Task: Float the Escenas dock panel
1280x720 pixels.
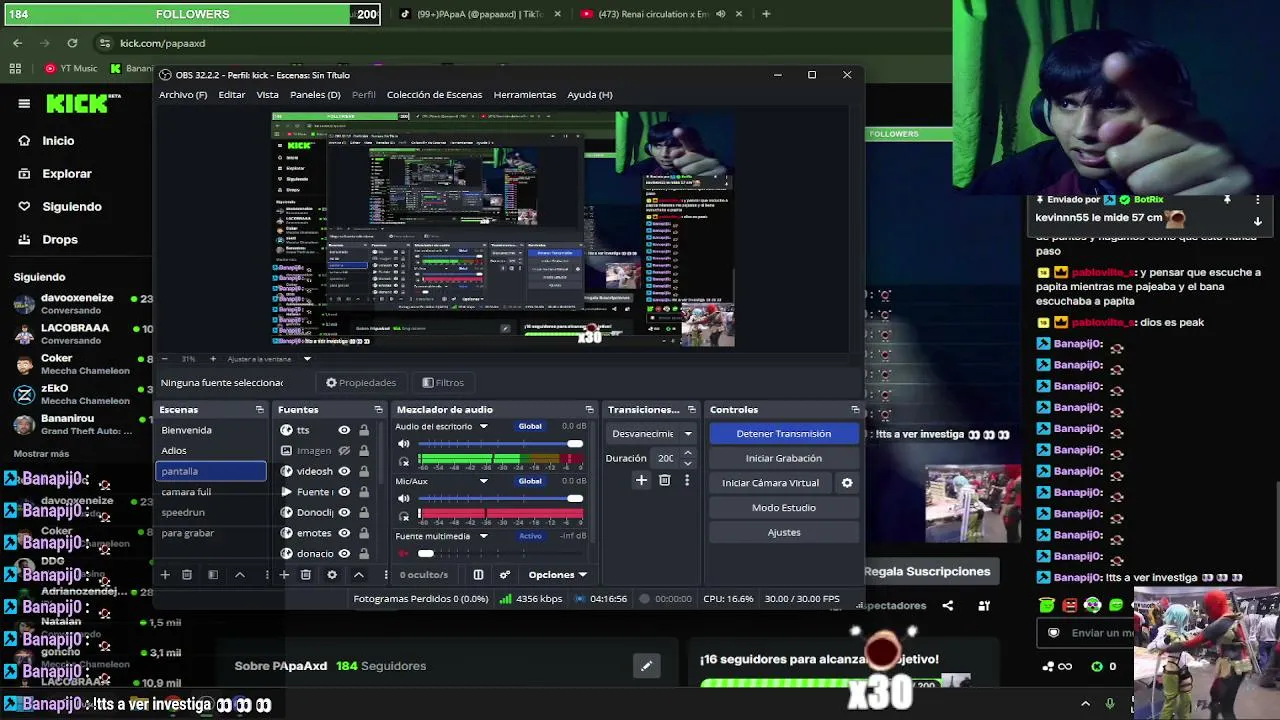Action: coord(260,410)
